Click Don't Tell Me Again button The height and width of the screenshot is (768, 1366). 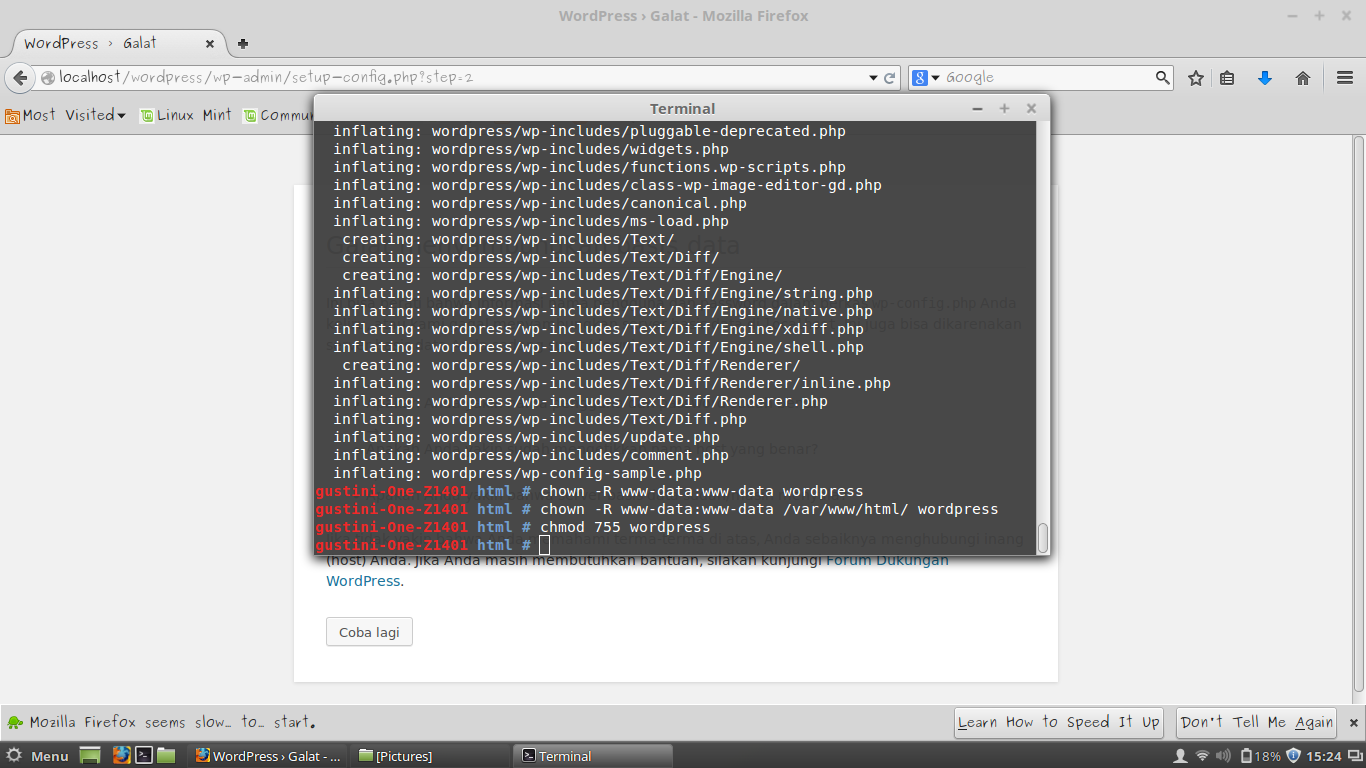tap(1257, 722)
